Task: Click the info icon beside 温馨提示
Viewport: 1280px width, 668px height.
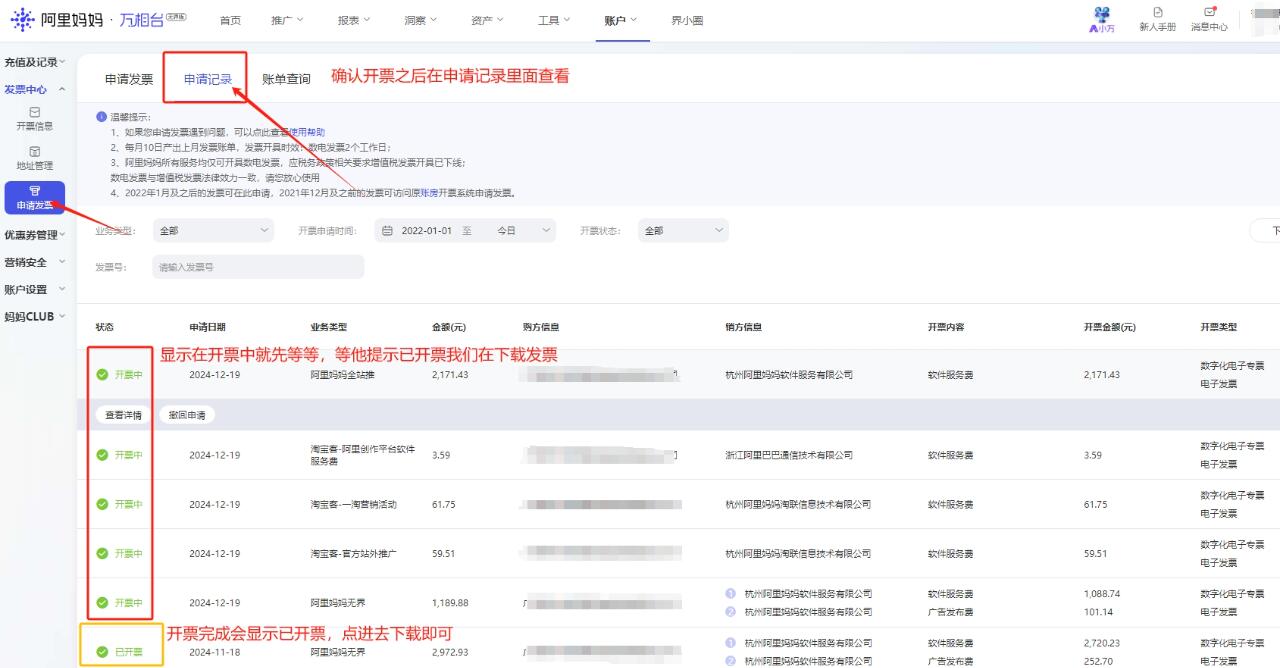Action: pyautogui.click(x=101, y=117)
